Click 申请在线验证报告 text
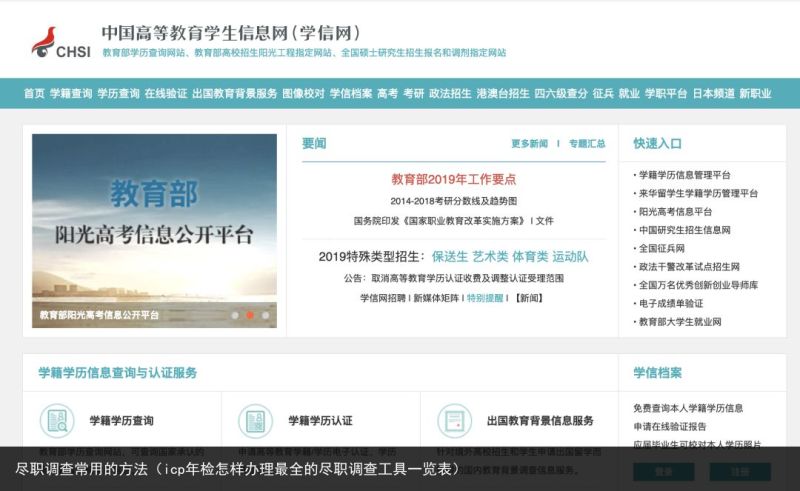Image resolution: width=800 pixels, height=491 pixels. pyautogui.click(x=670, y=427)
